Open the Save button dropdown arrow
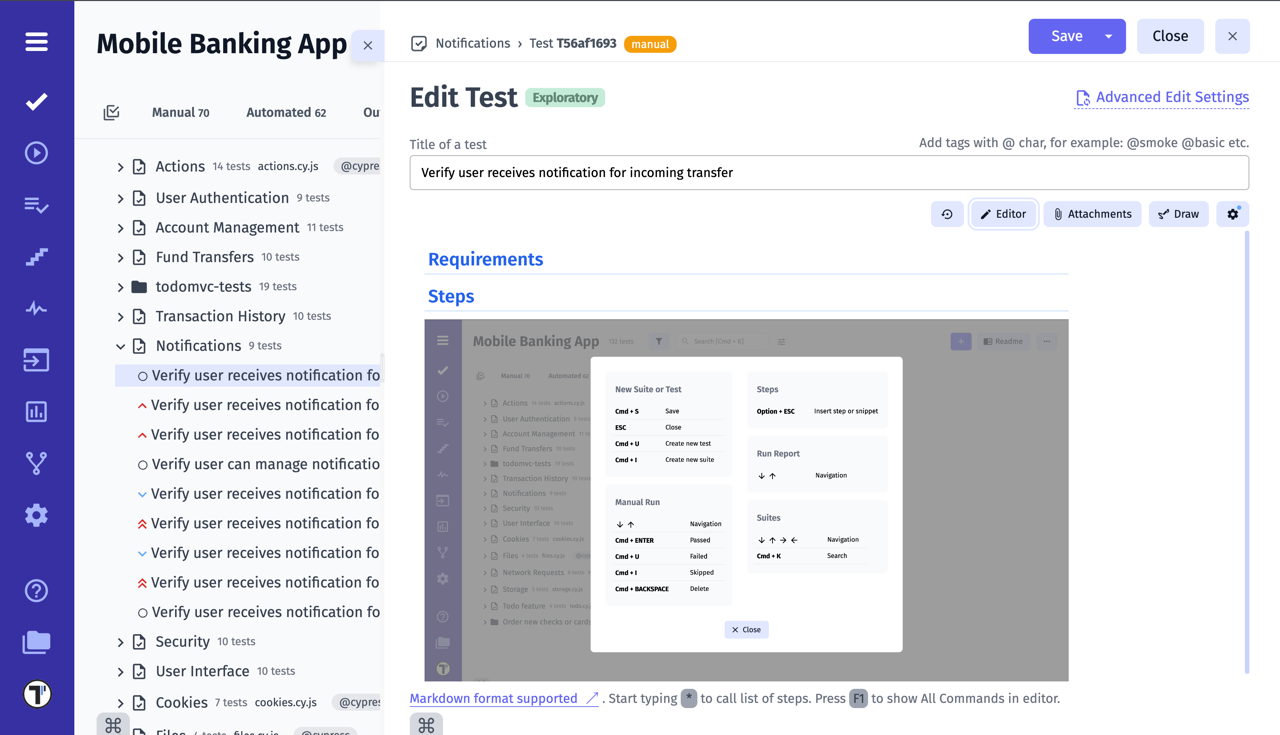This screenshot has width=1280, height=735. point(1110,36)
